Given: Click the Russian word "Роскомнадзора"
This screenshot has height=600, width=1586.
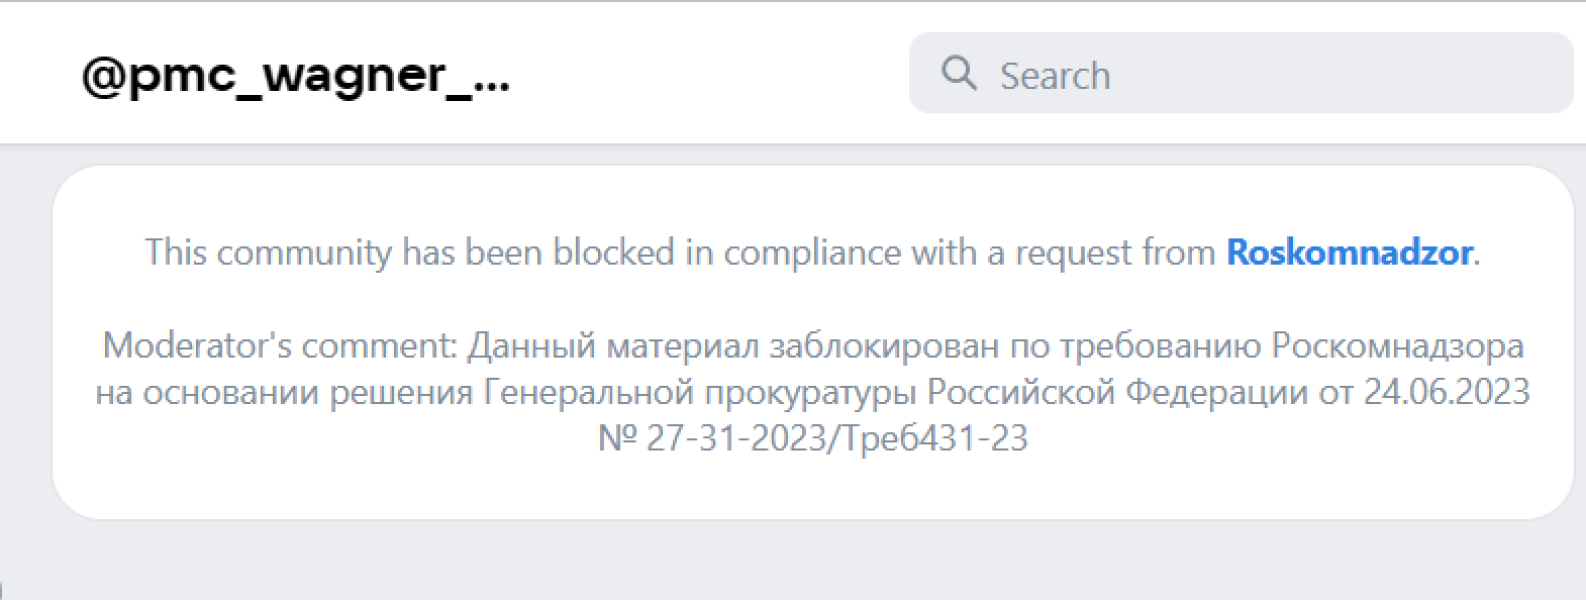Looking at the screenshot, I should coord(1397,346).
